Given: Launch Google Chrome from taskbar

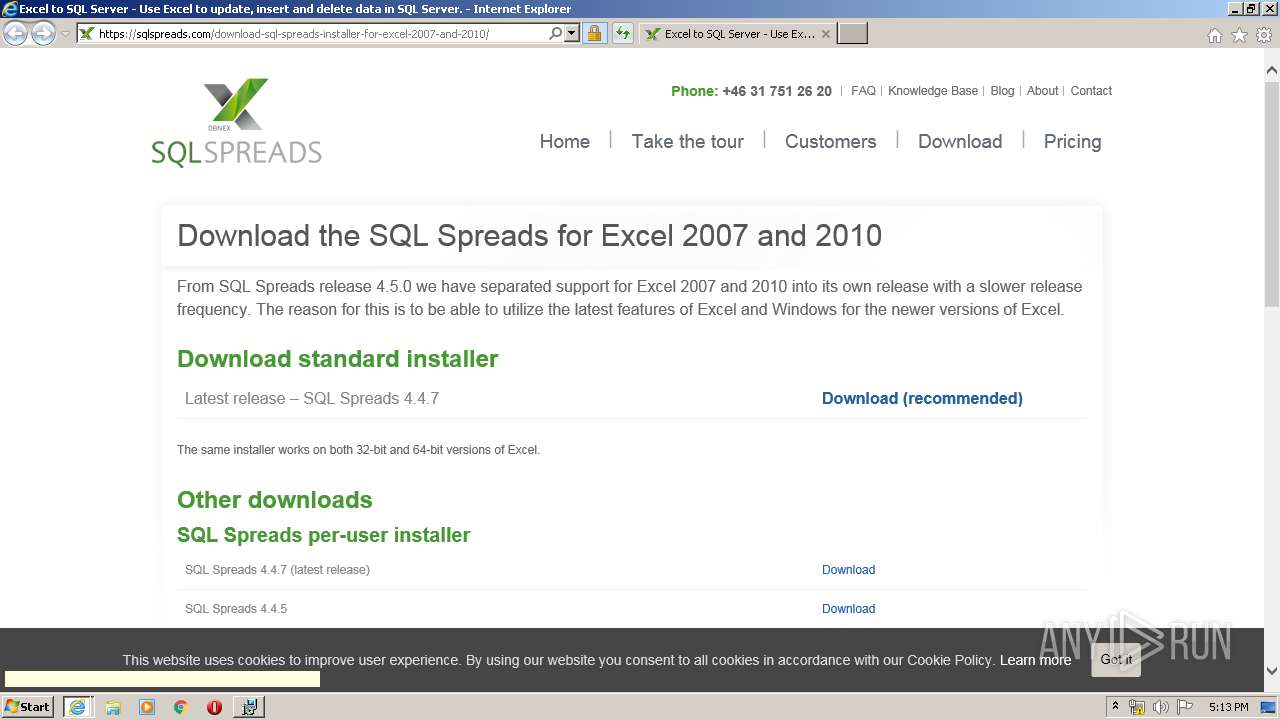Looking at the screenshot, I should [180, 707].
